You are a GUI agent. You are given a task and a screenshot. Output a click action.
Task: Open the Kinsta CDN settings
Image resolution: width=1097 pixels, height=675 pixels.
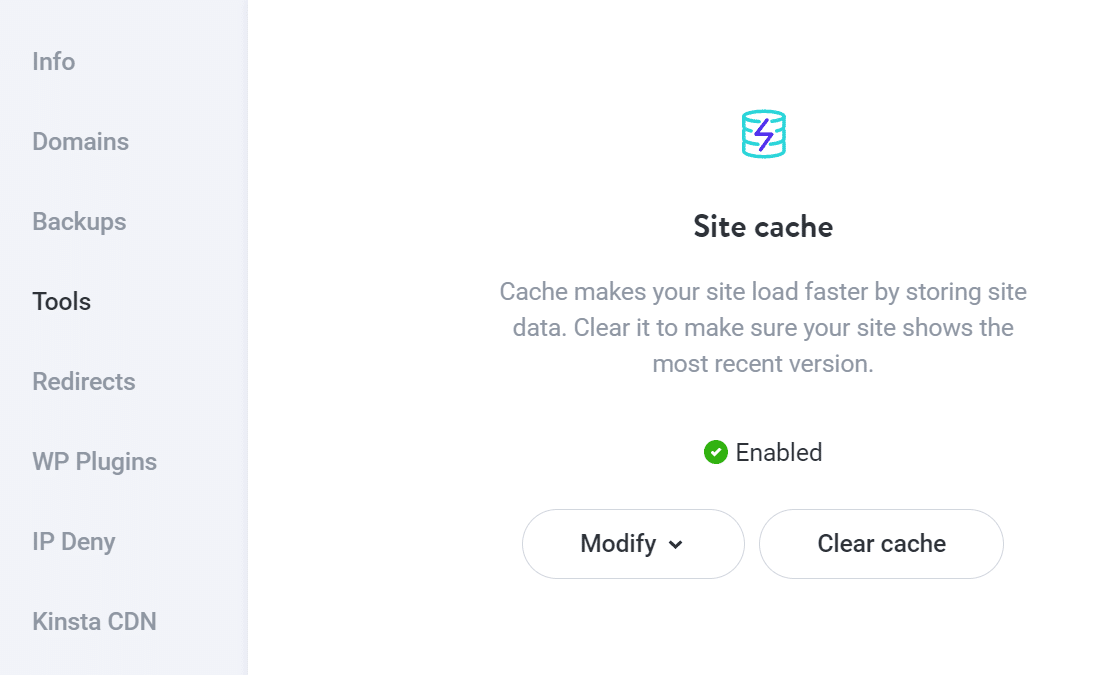[95, 621]
